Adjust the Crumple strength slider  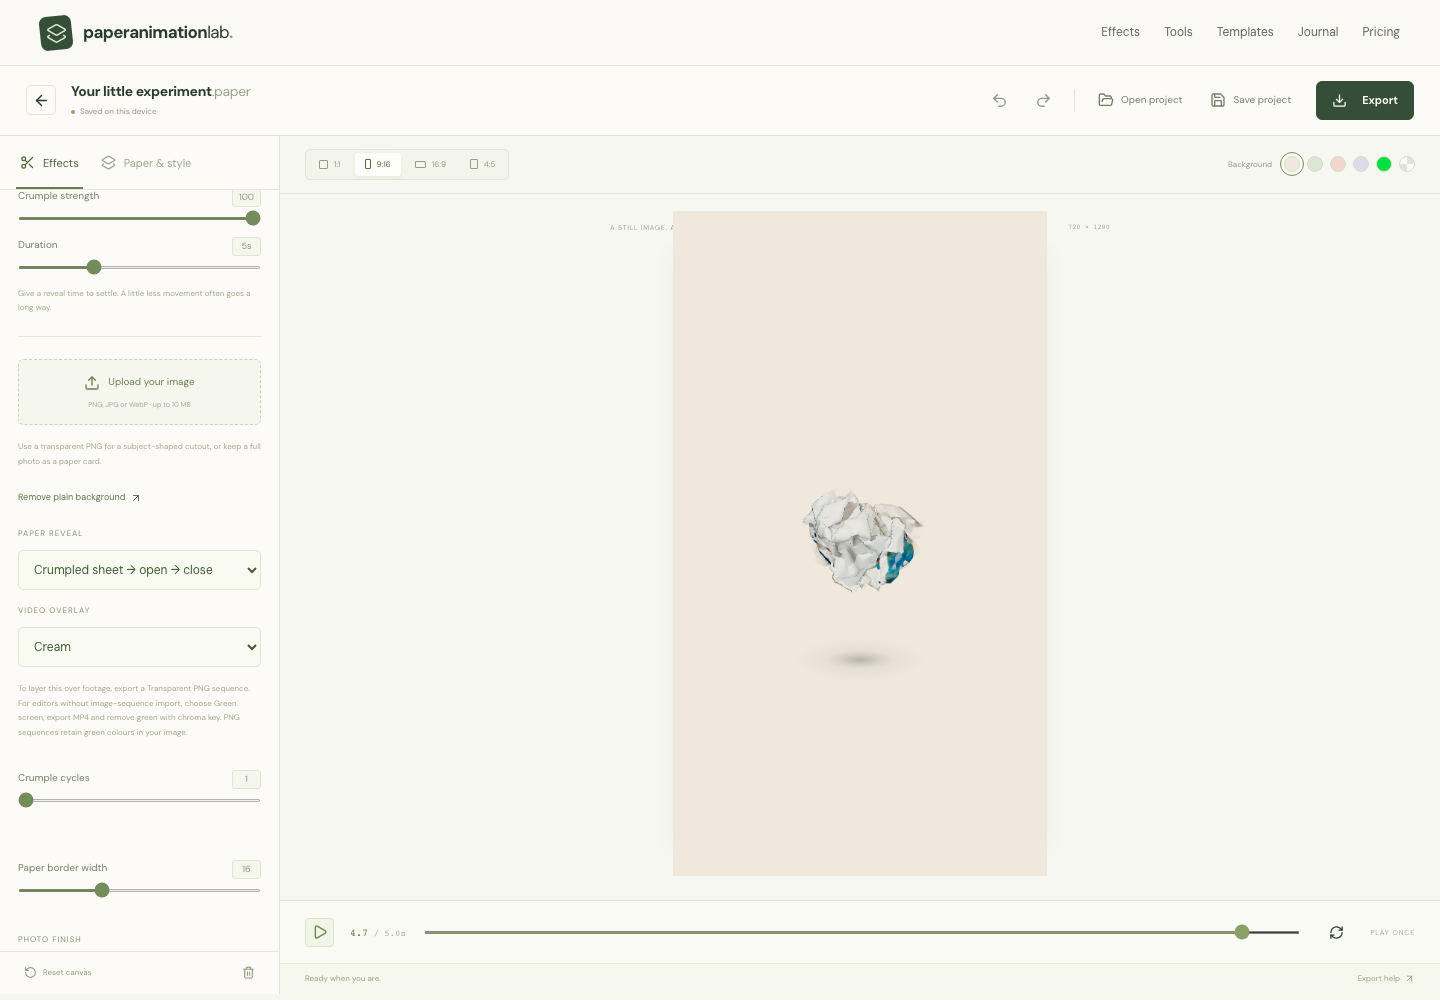[139, 218]
